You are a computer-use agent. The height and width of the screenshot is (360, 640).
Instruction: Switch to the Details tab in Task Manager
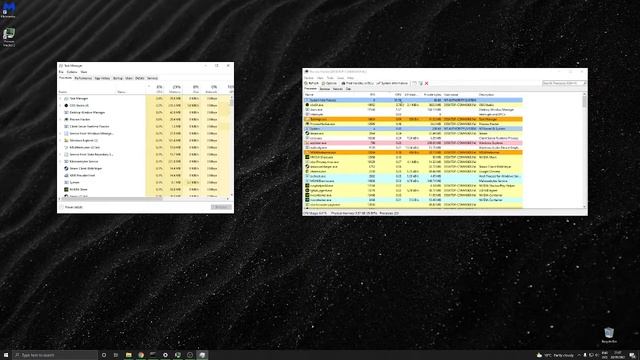(x=140, y=78)
